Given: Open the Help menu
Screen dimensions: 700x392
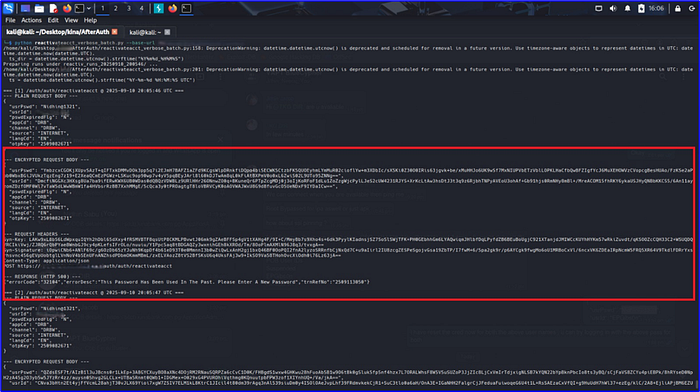Looking at the screenshot, I should [x=90, y=20].
